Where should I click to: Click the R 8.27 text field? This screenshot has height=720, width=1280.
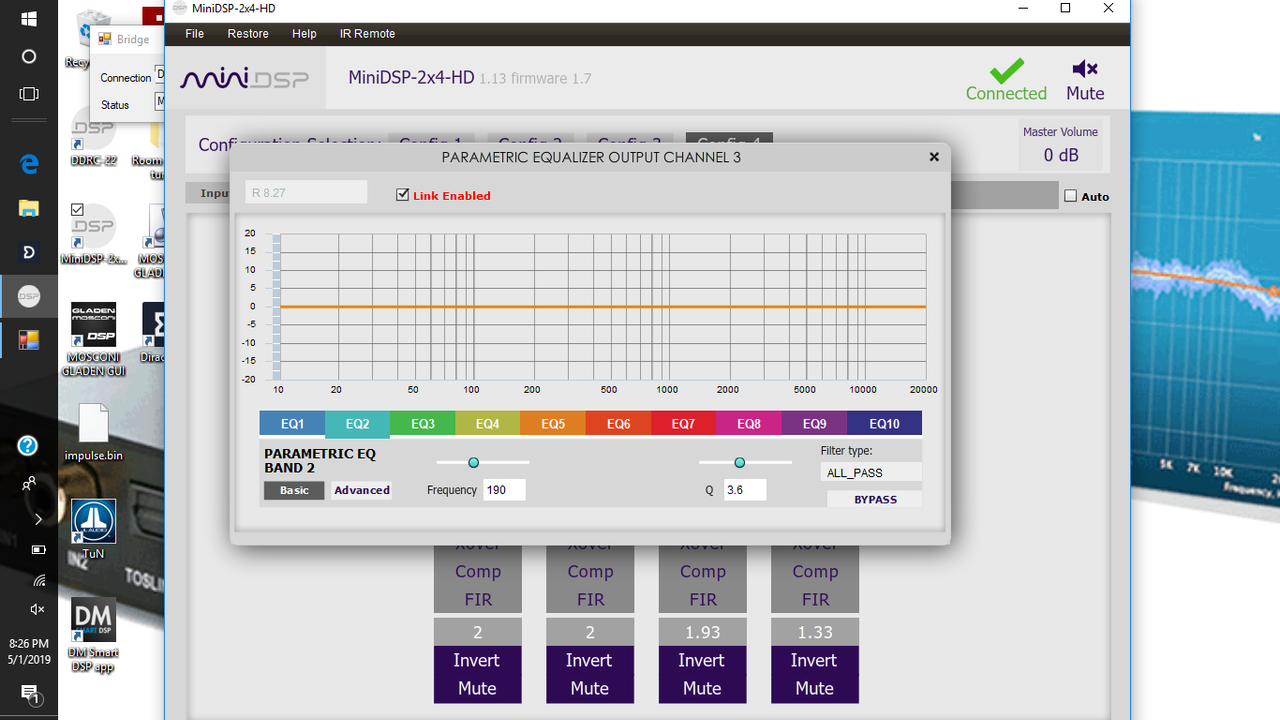coord(306,192)
